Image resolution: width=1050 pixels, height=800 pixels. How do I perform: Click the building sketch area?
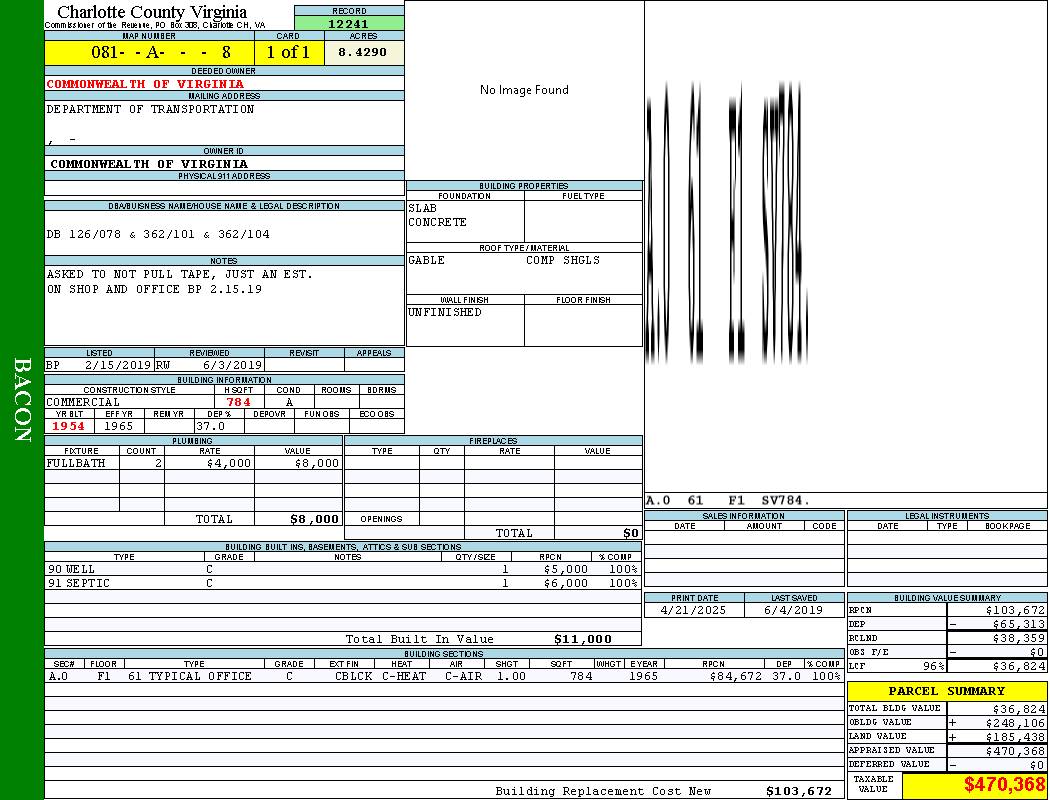coord(845,250)
